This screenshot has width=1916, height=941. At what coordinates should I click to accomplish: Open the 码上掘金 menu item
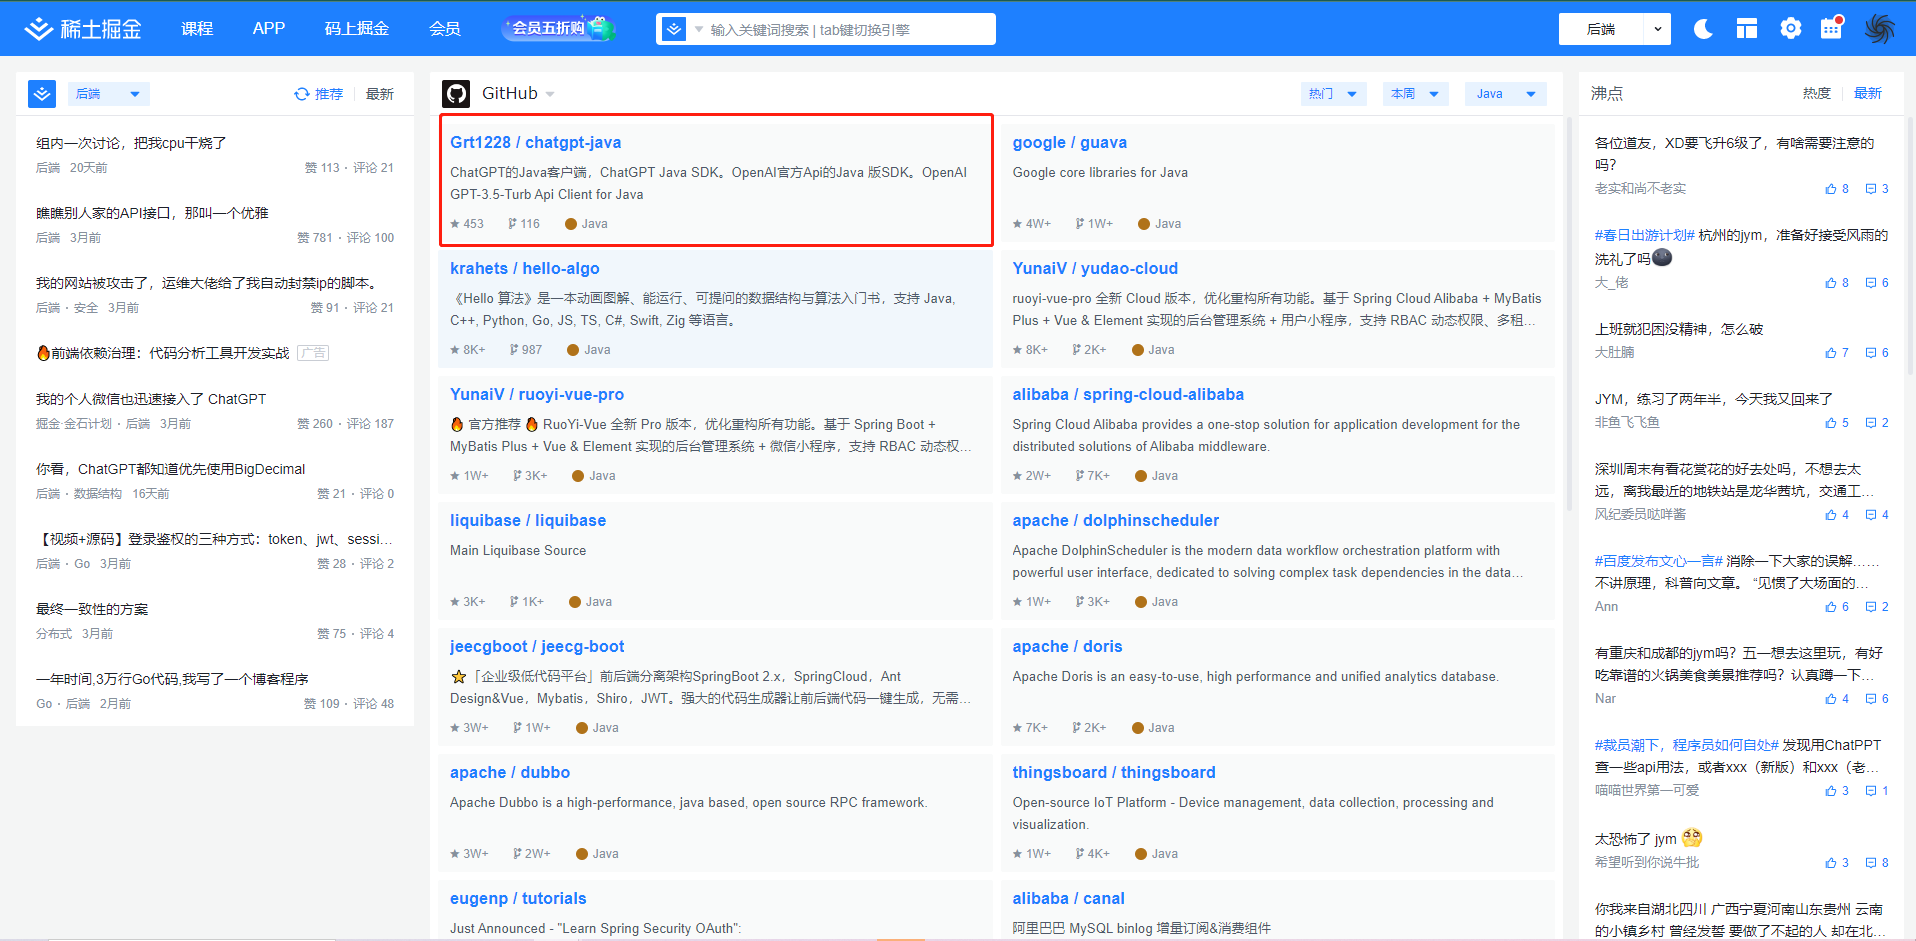357,29
